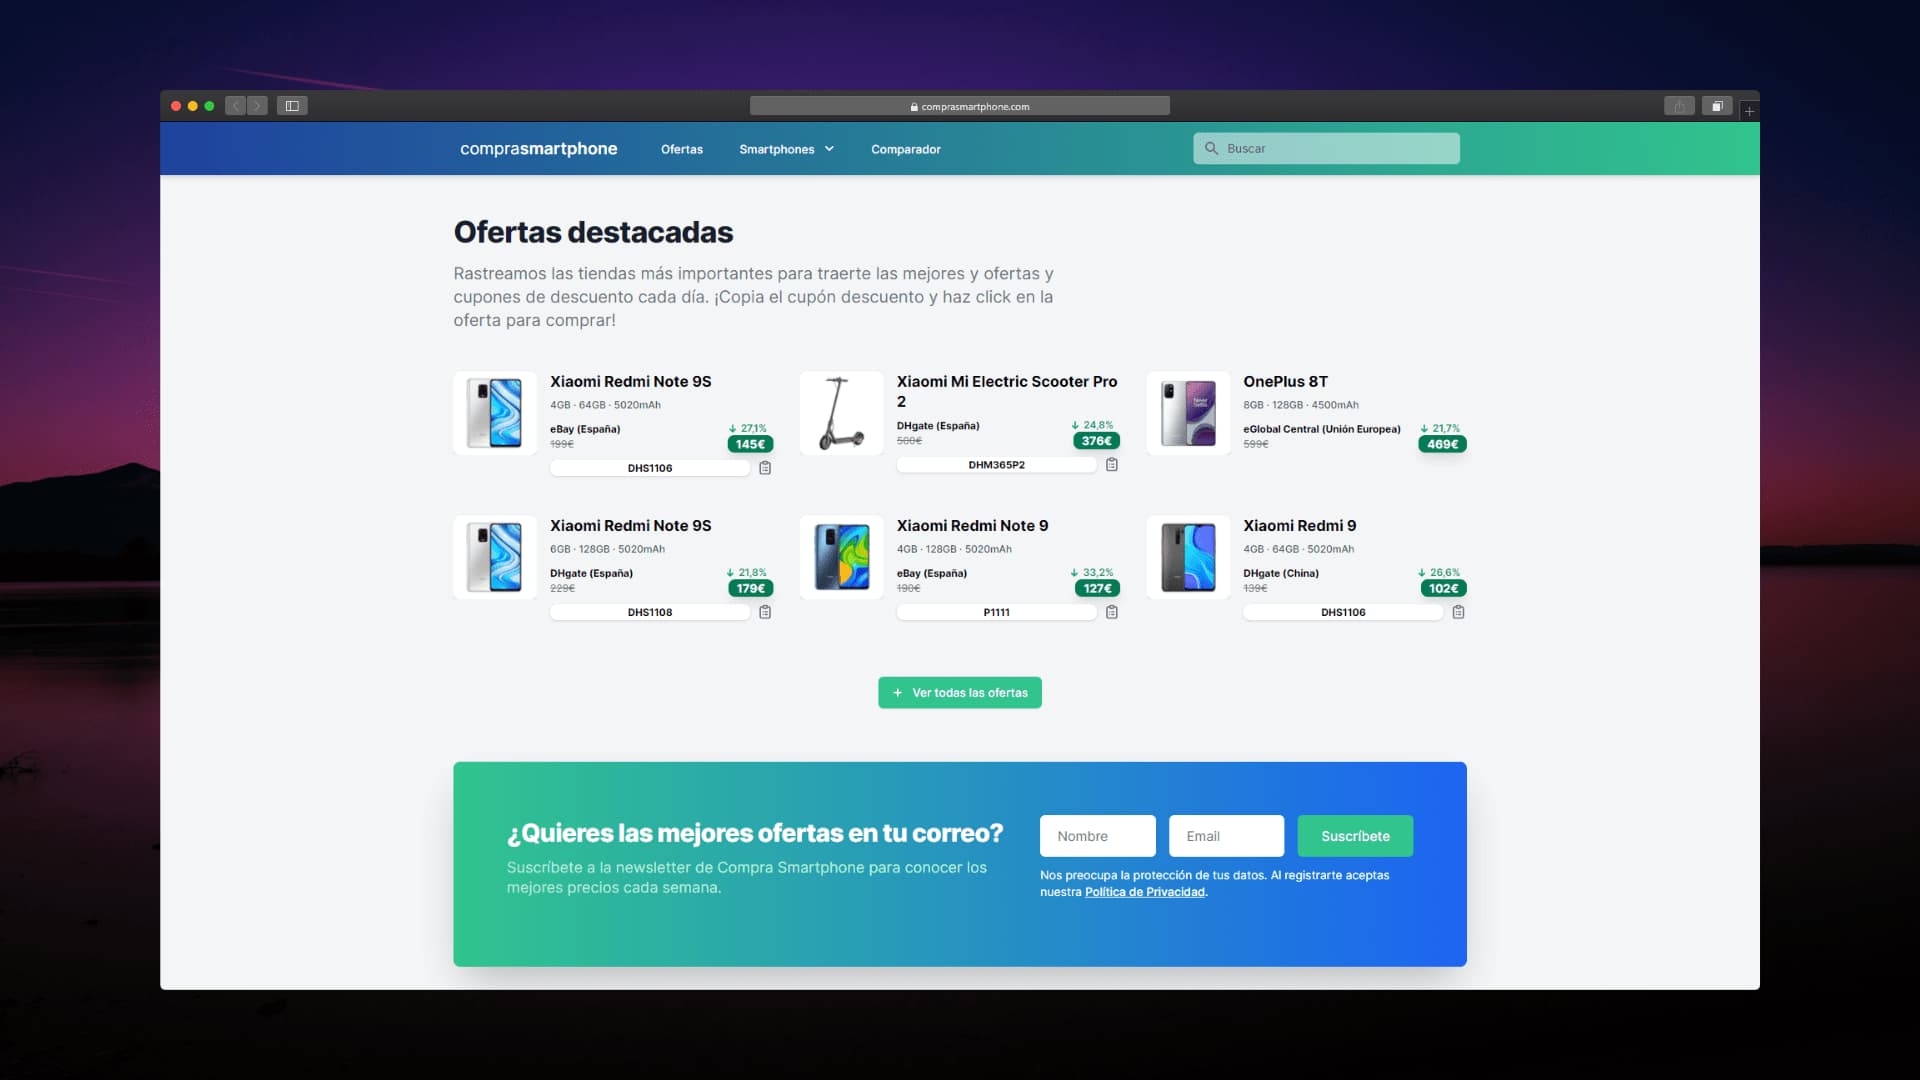Click the browser share icon
This screenshot has width=1920, height=1080.
[x=1678, y=105]
